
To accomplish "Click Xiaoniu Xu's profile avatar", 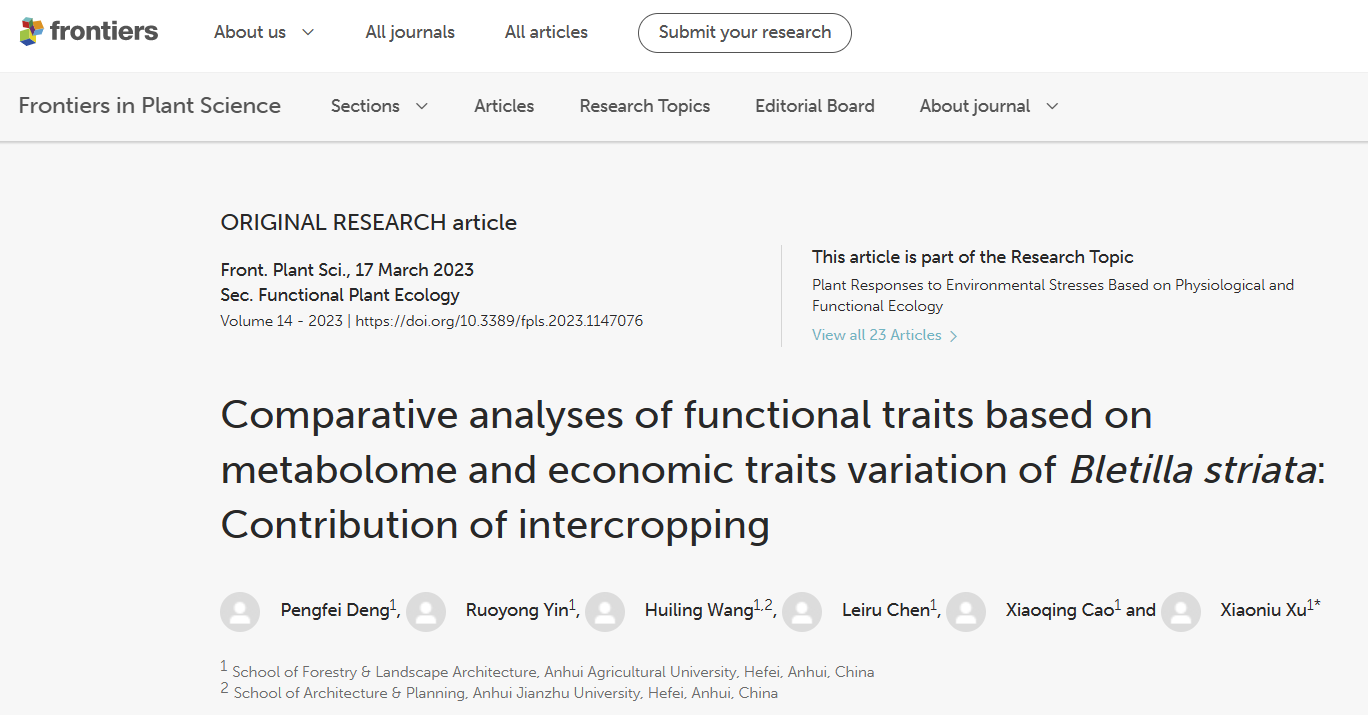I will 1181,611.
